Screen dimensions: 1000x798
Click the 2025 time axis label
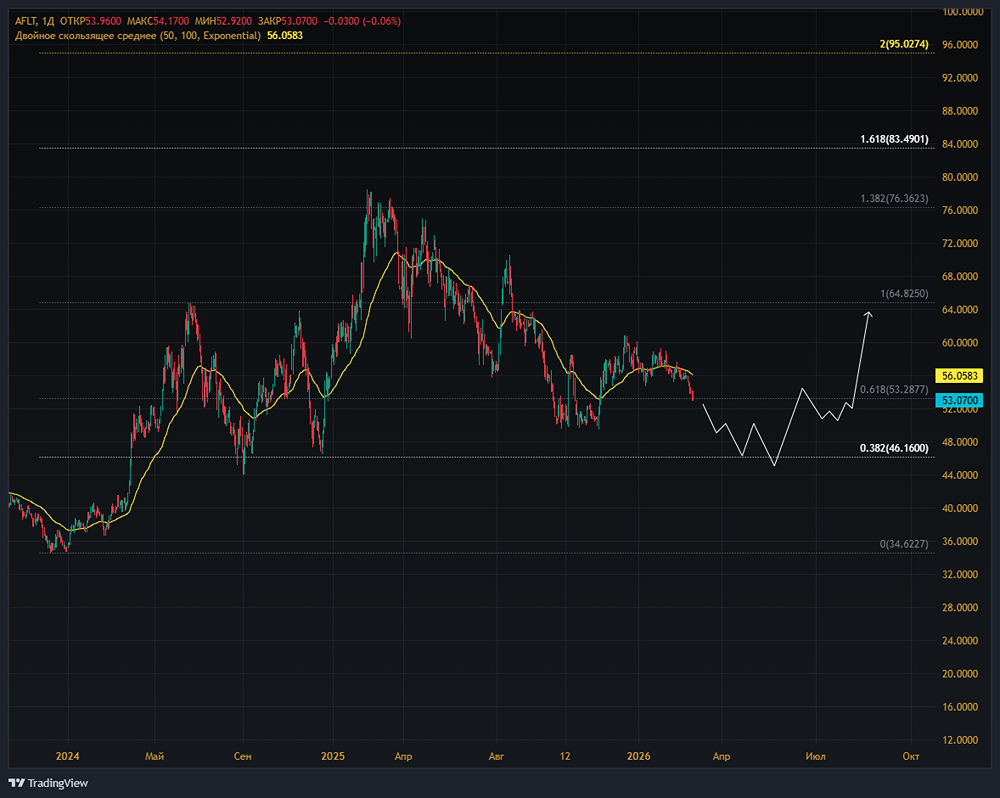tap(333, 757)
